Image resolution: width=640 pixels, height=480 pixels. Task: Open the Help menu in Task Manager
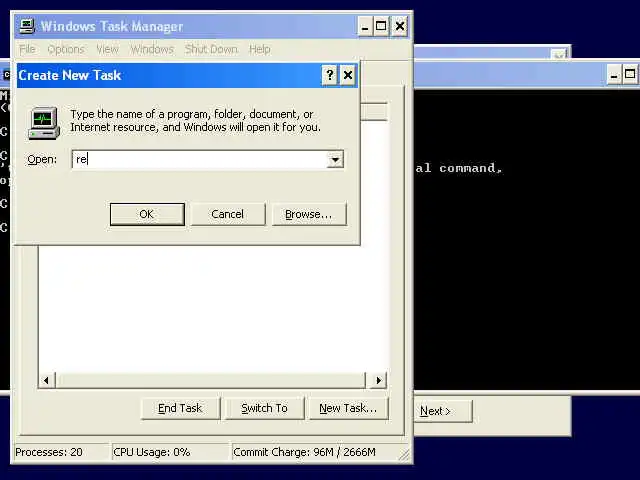[260, 49]
